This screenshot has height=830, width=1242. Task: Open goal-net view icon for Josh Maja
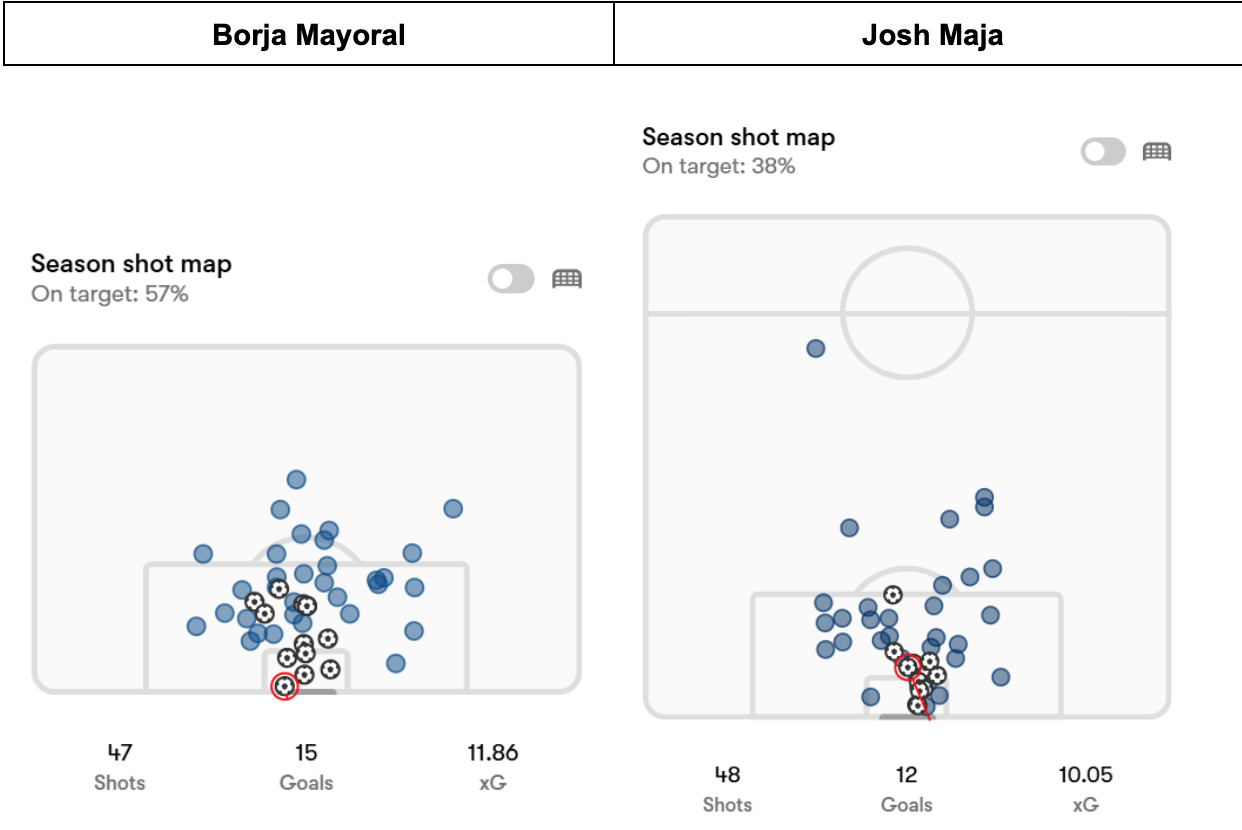(1157, 152)
